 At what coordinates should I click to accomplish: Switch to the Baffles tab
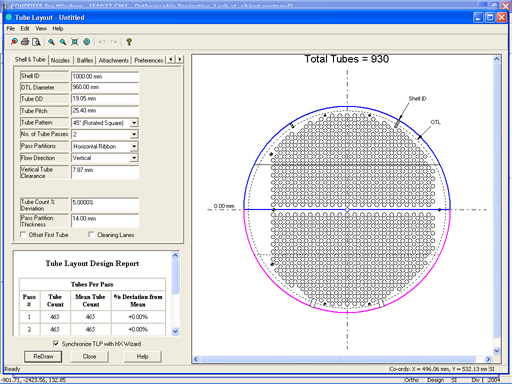click(x=85, y=60)
